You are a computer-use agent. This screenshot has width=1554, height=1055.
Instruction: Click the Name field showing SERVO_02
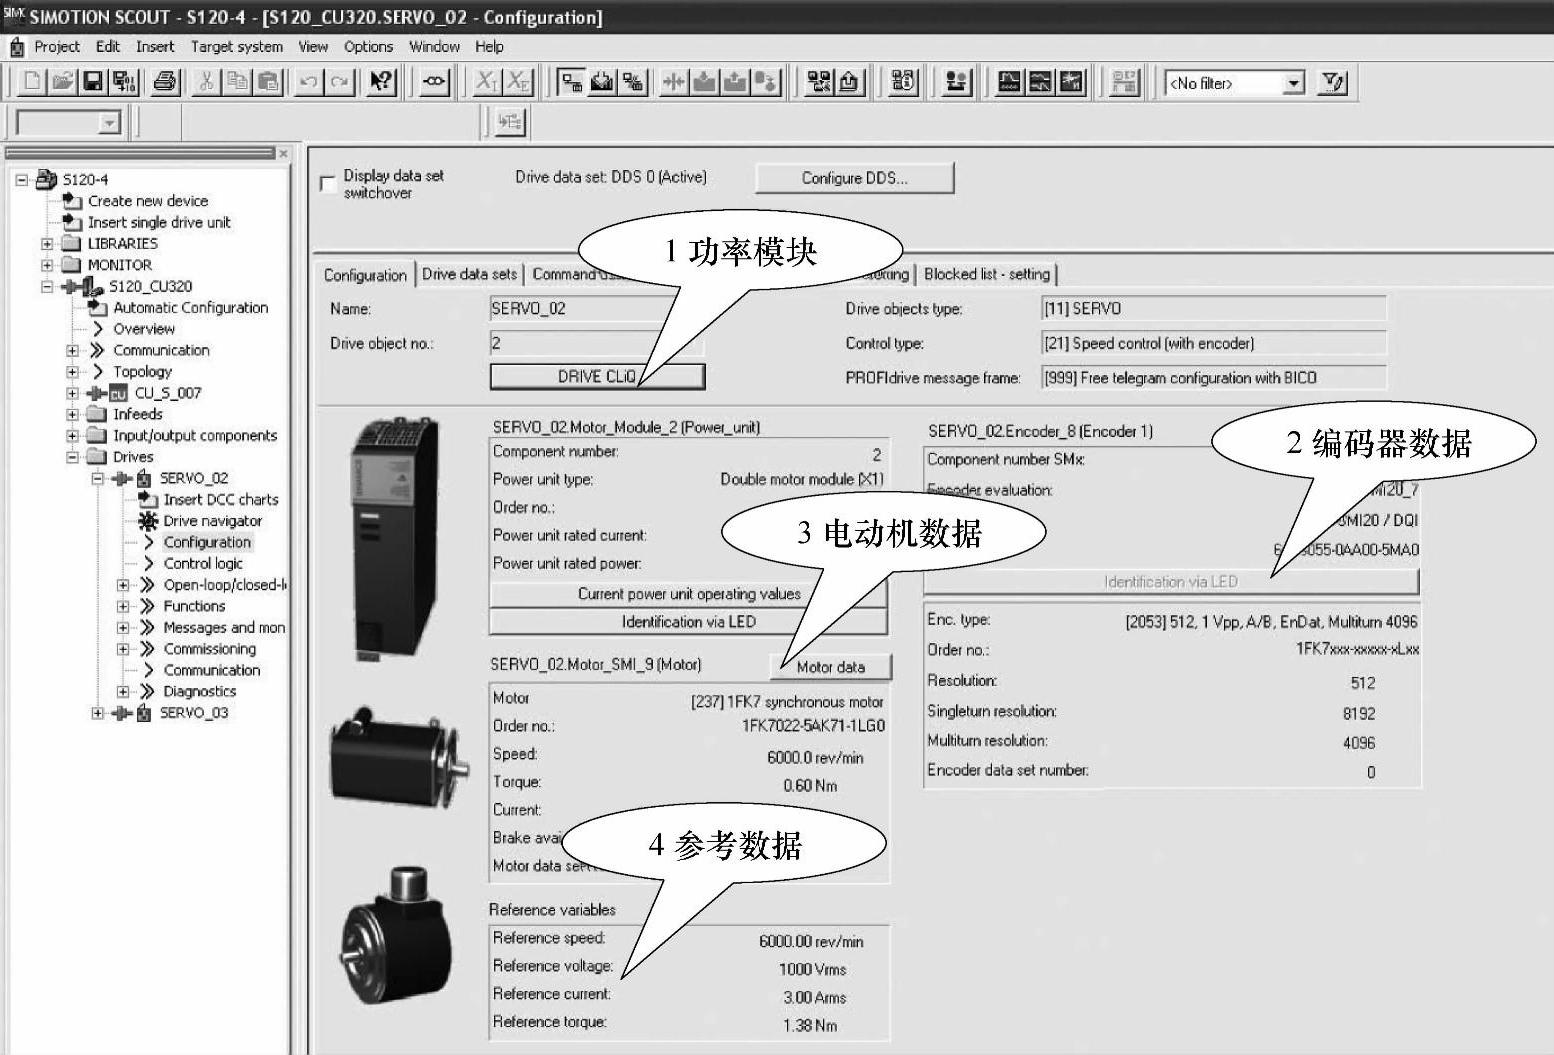pos(597,309)
